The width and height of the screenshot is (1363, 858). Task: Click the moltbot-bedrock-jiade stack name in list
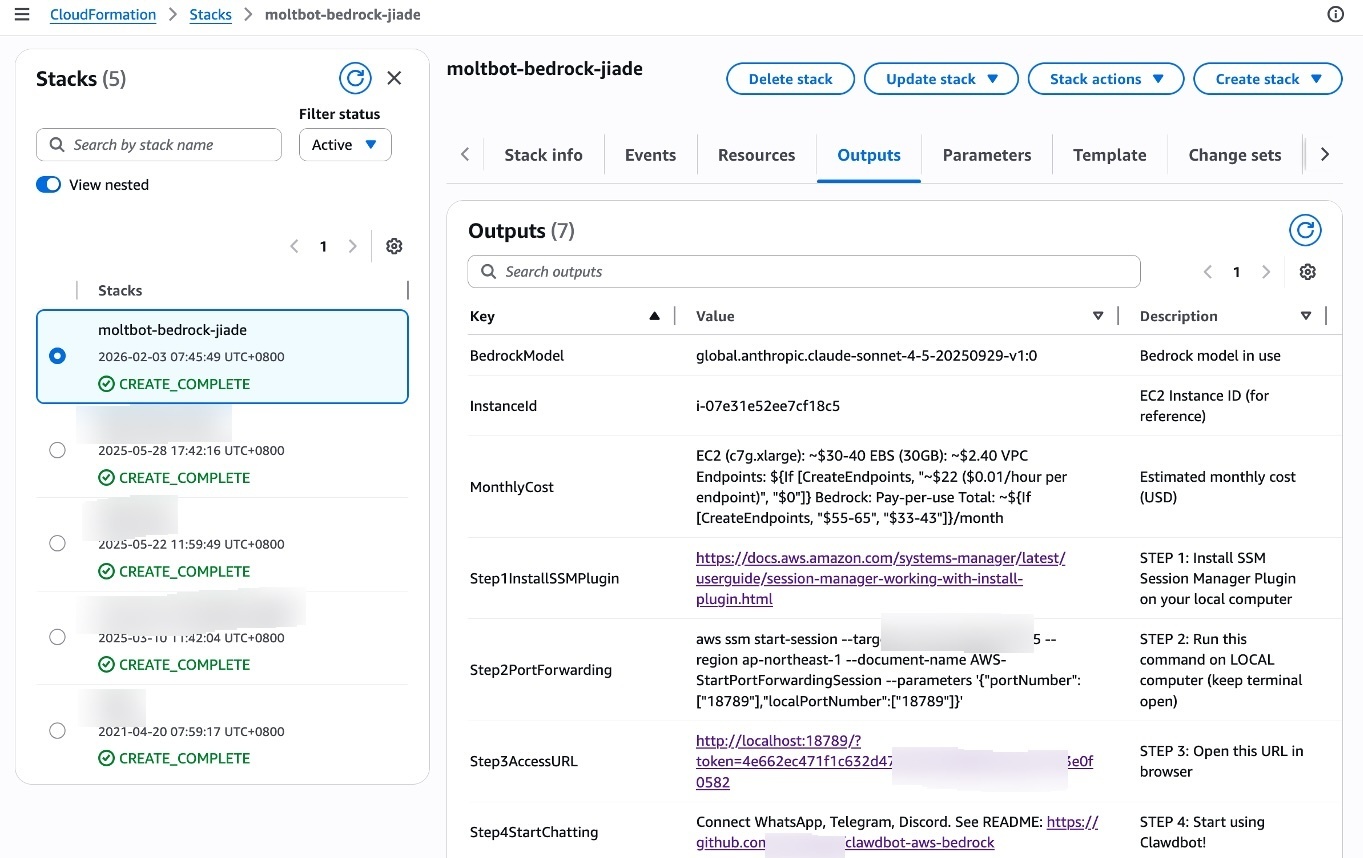click(x=172, y=330)
